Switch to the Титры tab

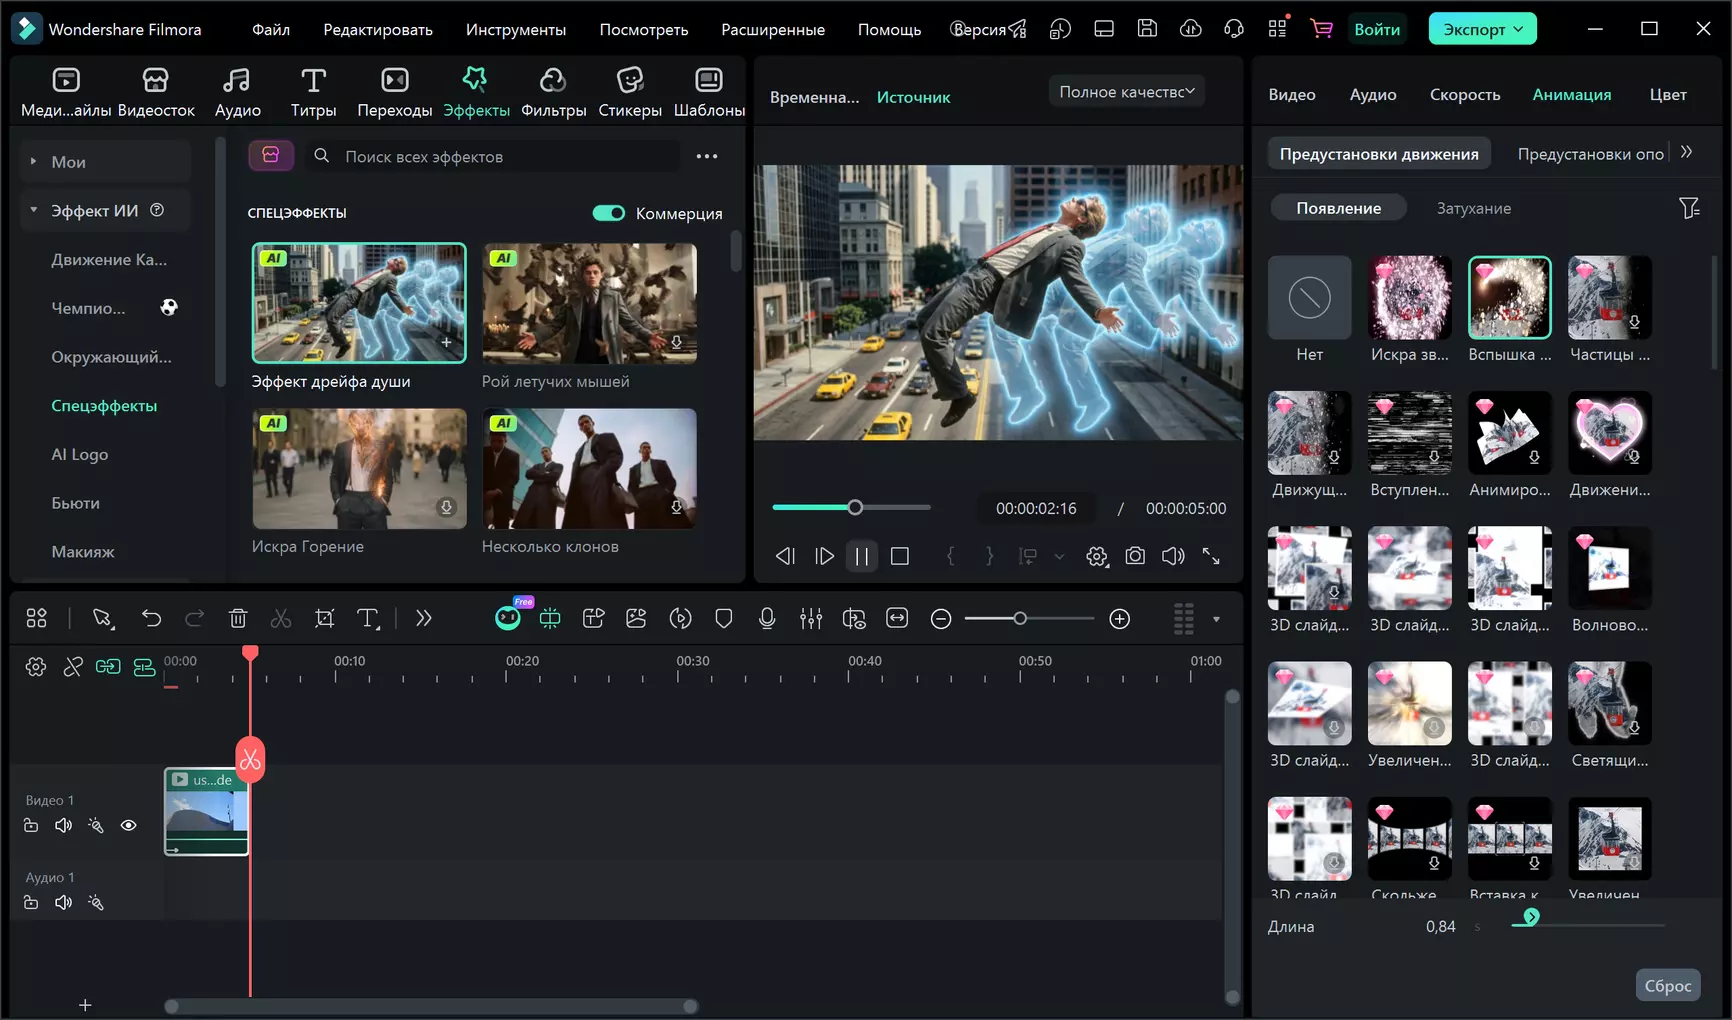[x=313, y=93]
